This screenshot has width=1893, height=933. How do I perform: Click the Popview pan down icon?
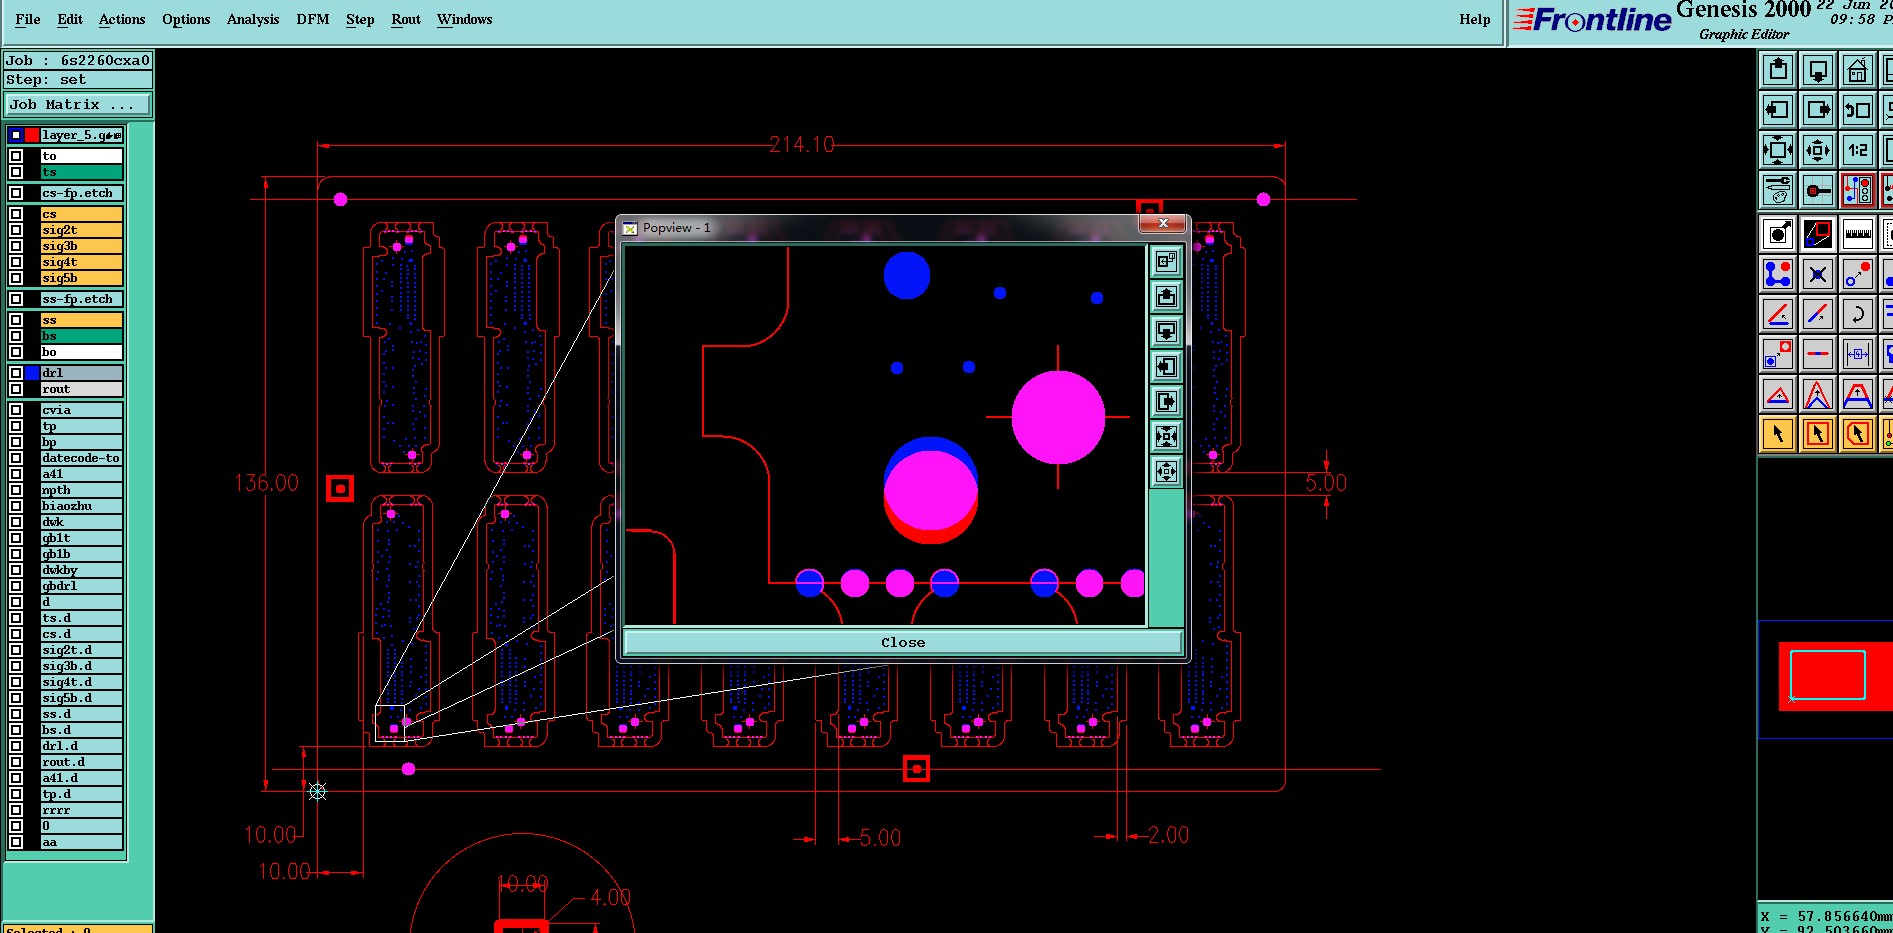1166,332
